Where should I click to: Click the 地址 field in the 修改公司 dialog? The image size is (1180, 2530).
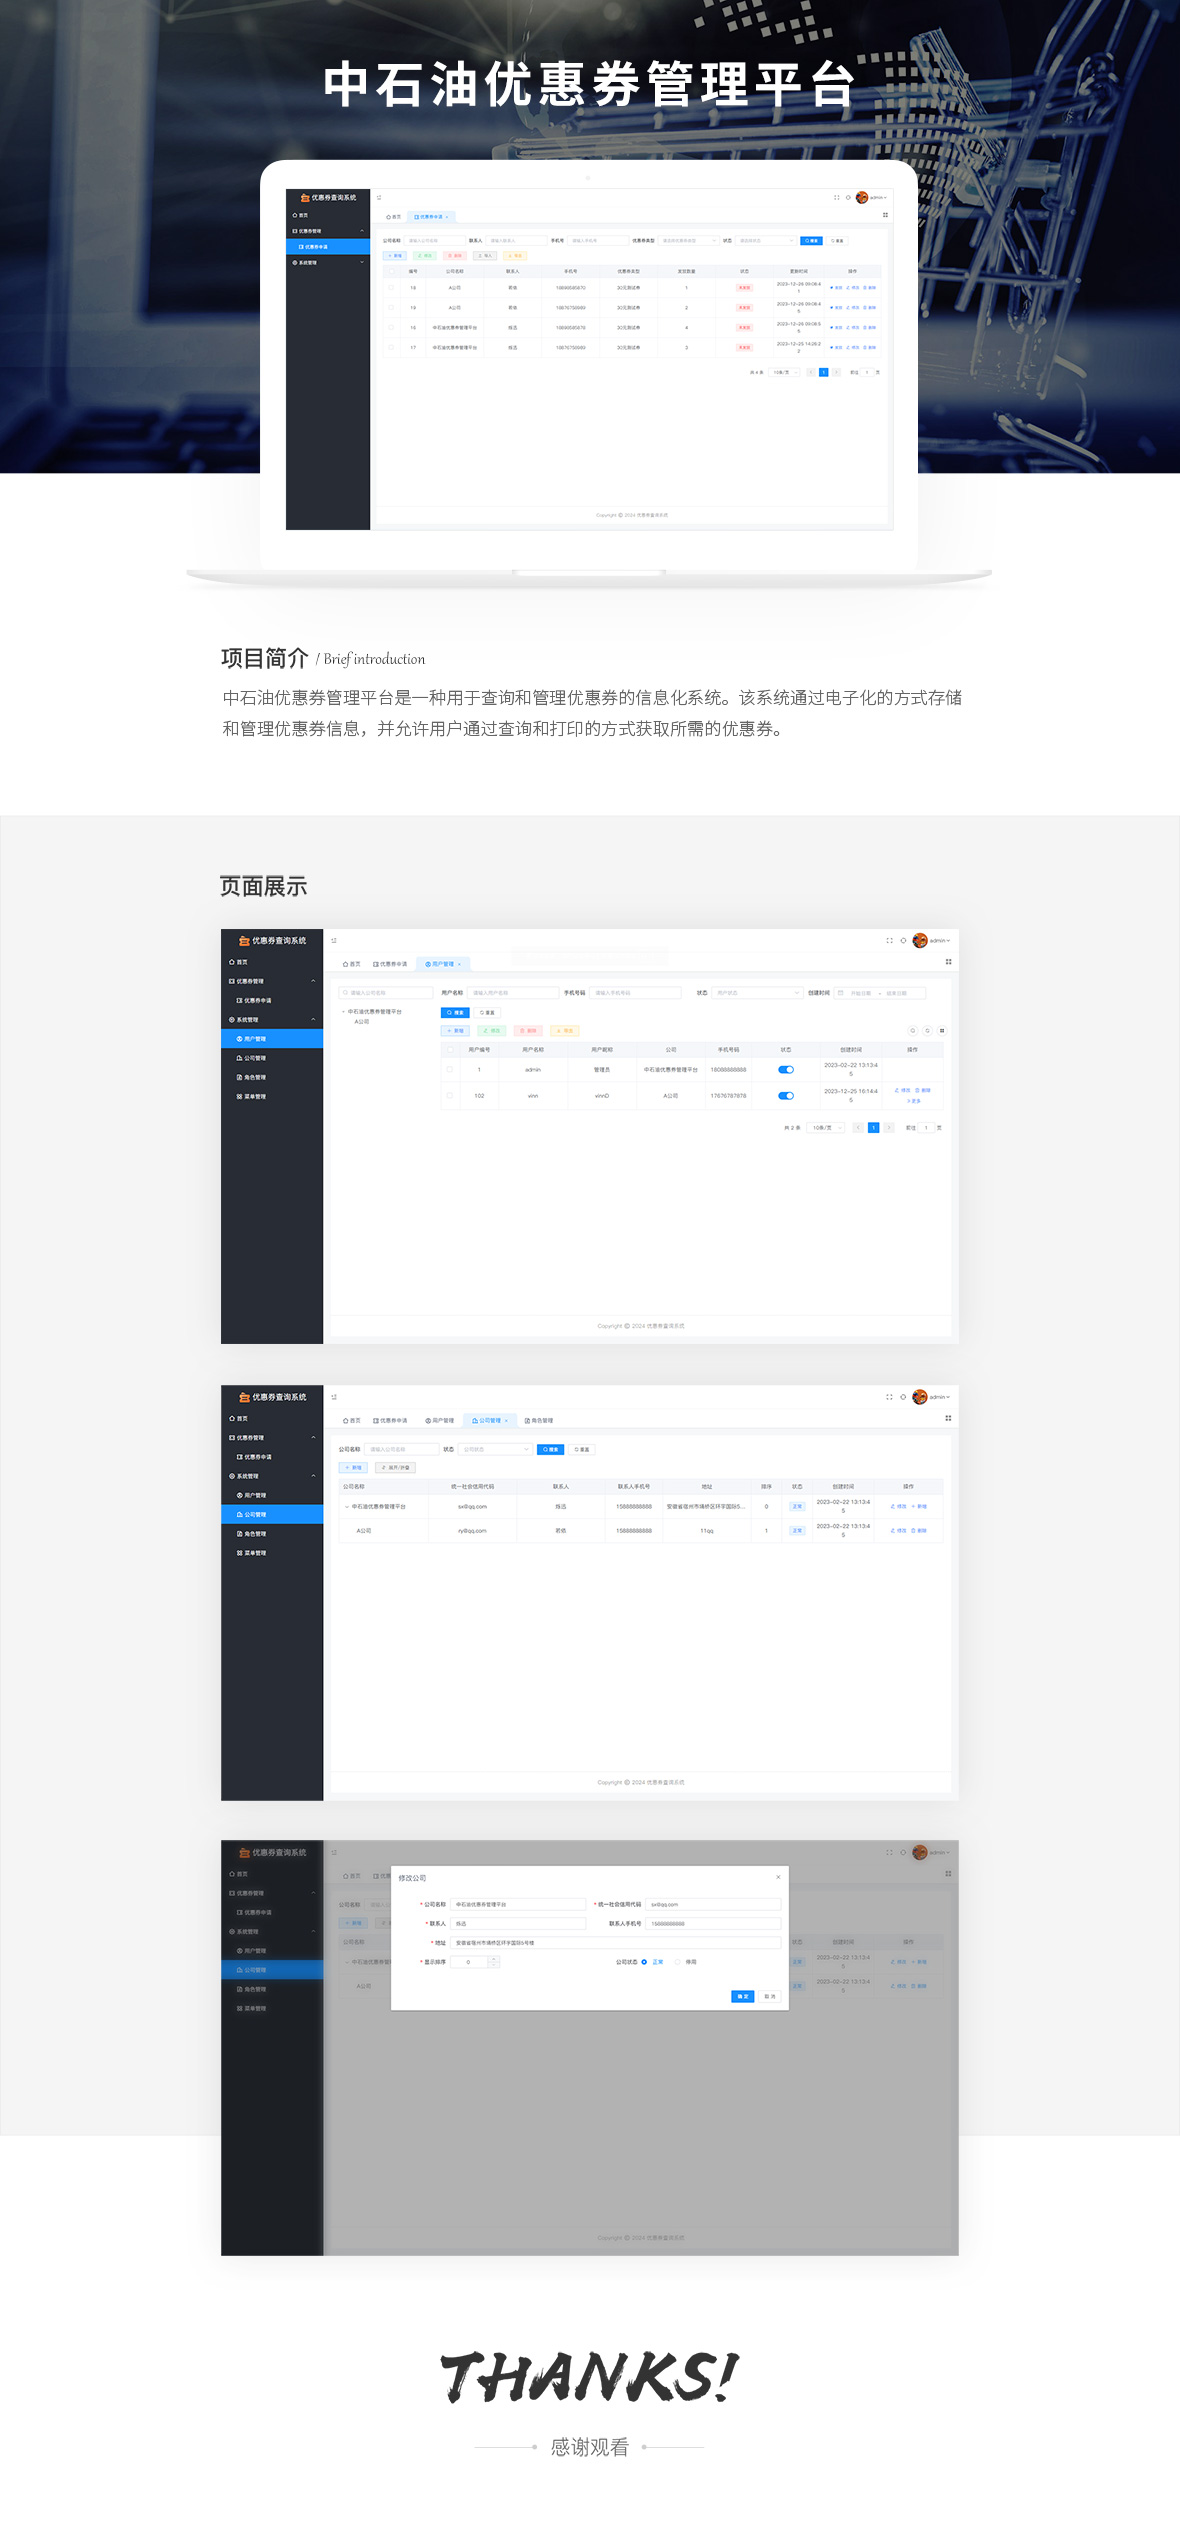point(616,1943)
